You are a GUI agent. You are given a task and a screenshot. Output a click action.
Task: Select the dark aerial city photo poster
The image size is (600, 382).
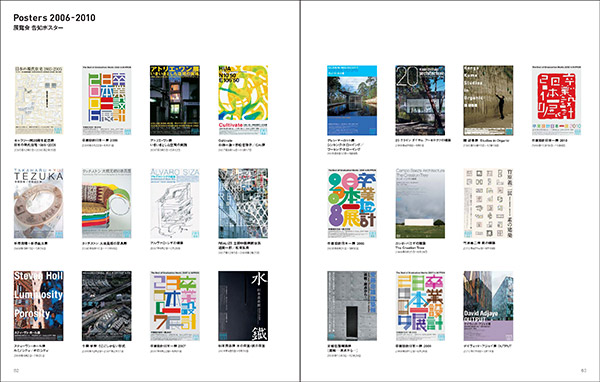point(107,306)
